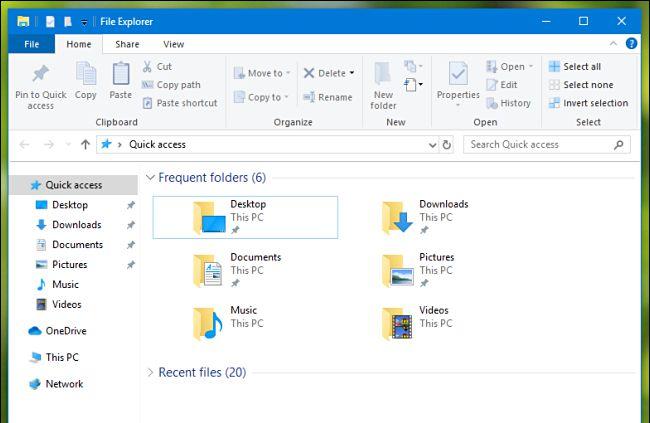Select the Videos folder in Frequent folders
The width and height of the screenshot is (650, 423).
click(x=418, y=323)
